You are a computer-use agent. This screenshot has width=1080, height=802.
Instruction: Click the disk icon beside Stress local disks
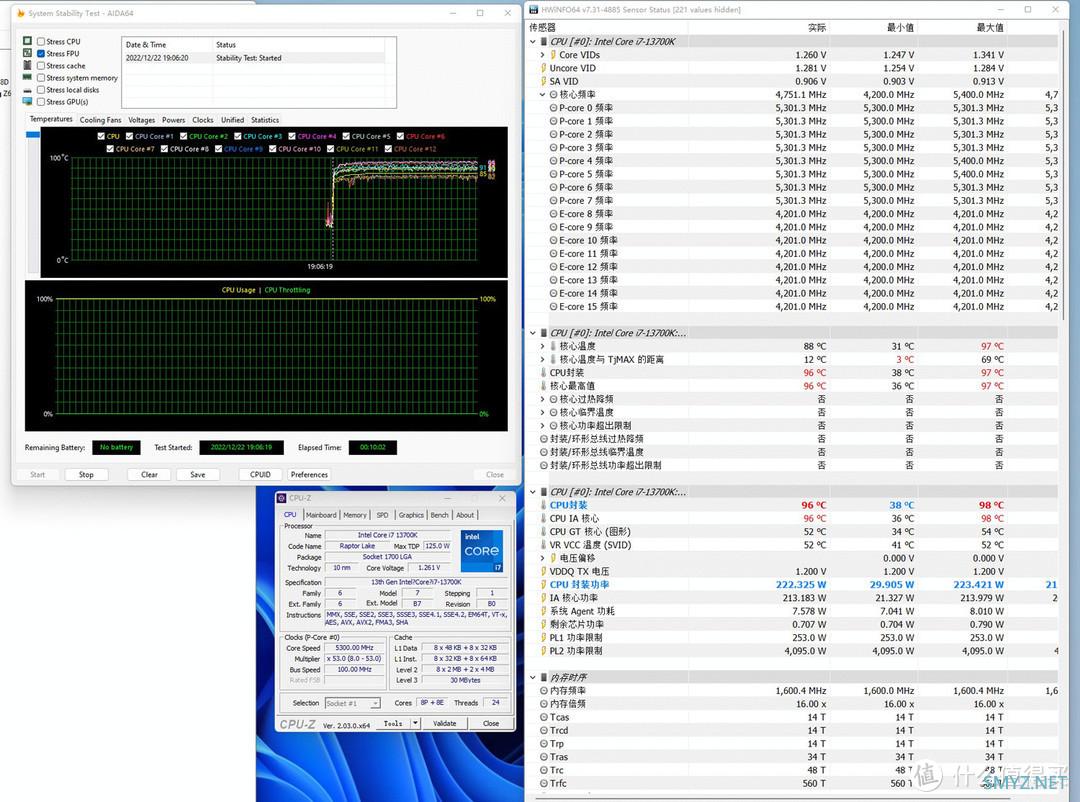tap(28, 90)
